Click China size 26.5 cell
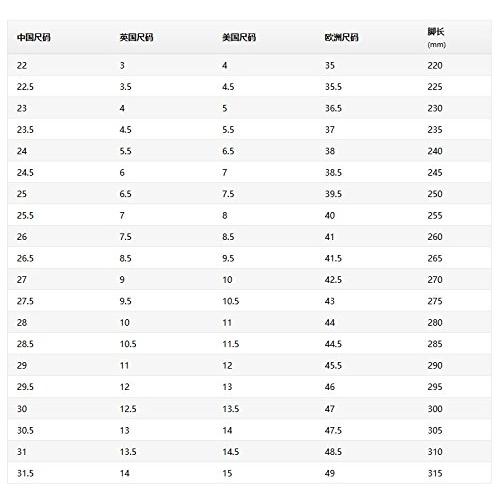Image resolution: width=496 pixels, height=496 pixels. pyautogui.click(x=25, y=258)
